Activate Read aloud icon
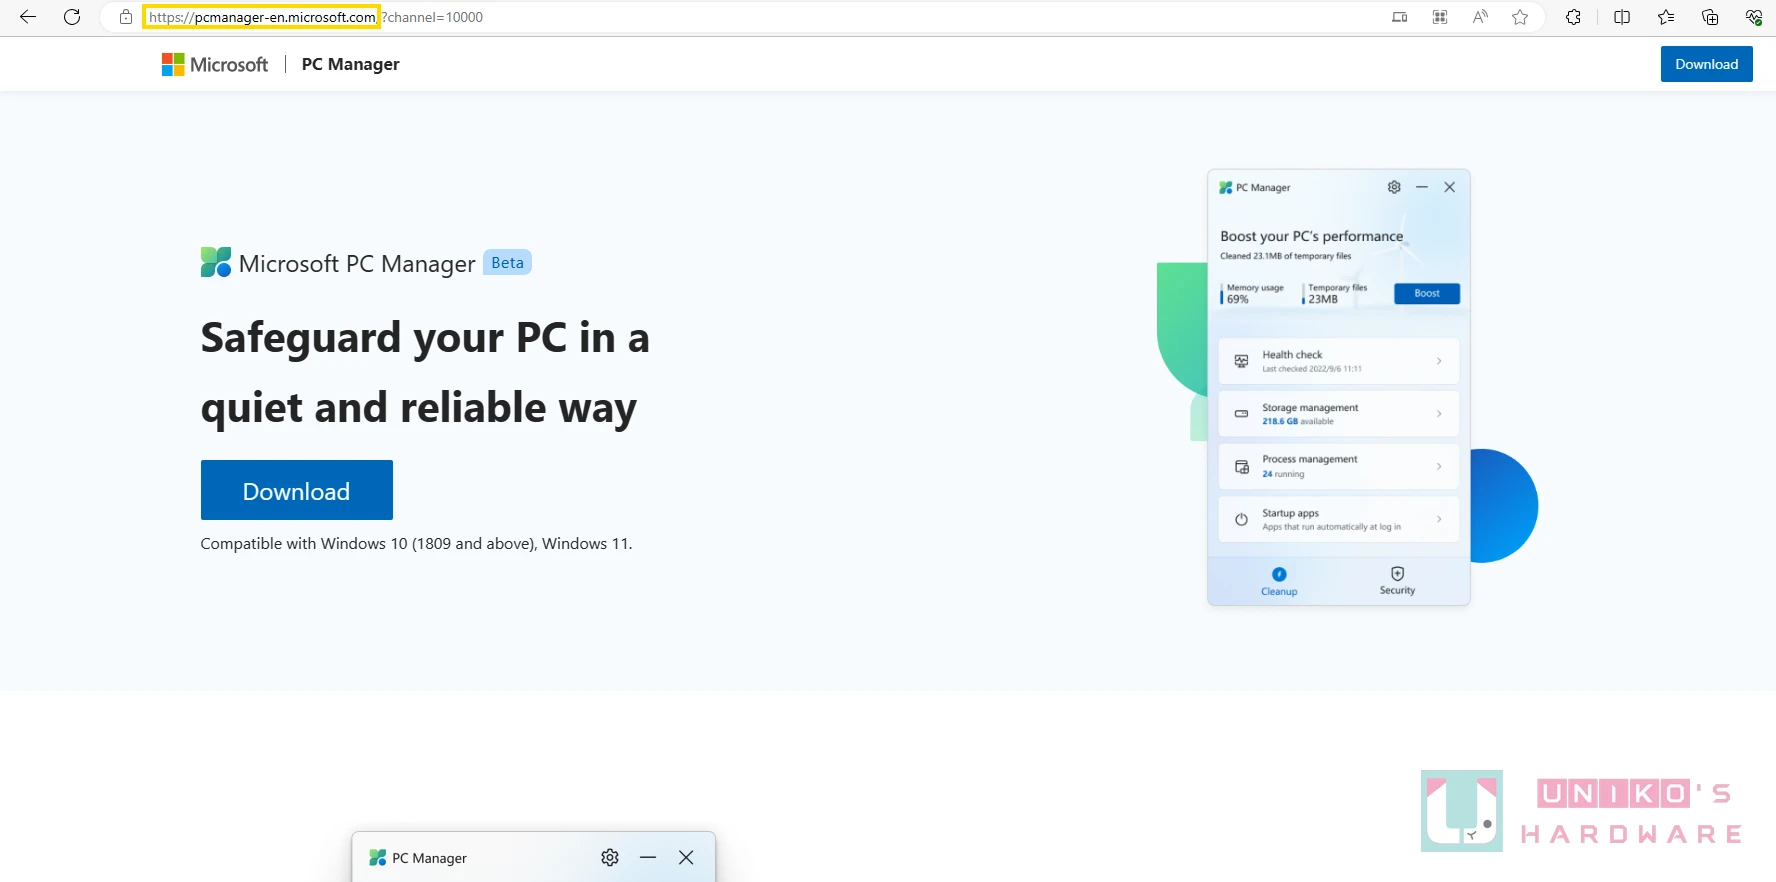Image resolution: width=1776 pixels, height=882 pixels. (x=1480, y=17)
